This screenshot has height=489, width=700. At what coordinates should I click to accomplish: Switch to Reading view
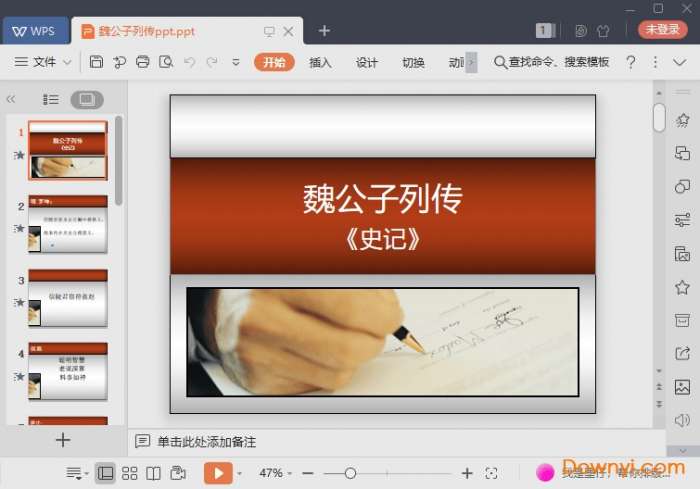tap(153, 473)
